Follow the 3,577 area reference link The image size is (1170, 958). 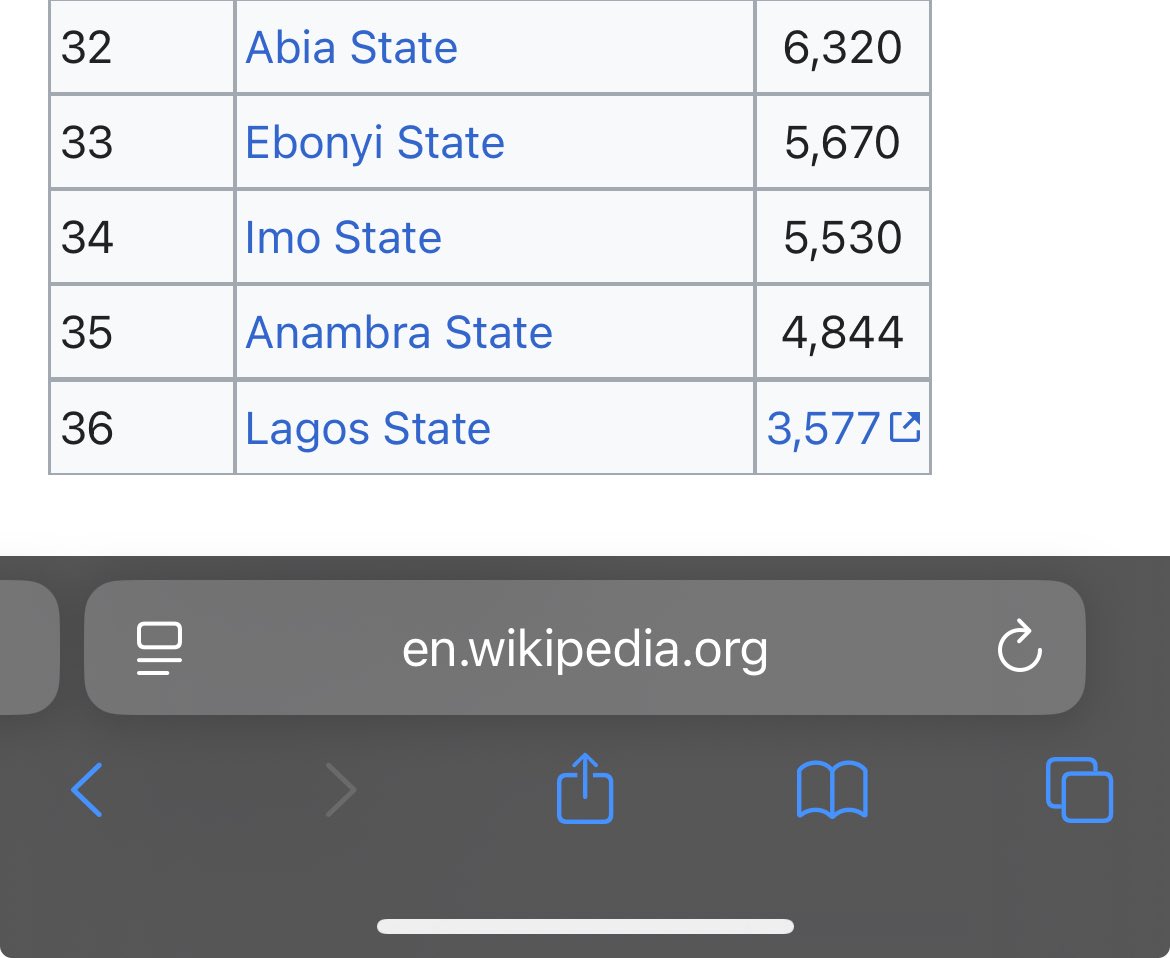[824, 429]
